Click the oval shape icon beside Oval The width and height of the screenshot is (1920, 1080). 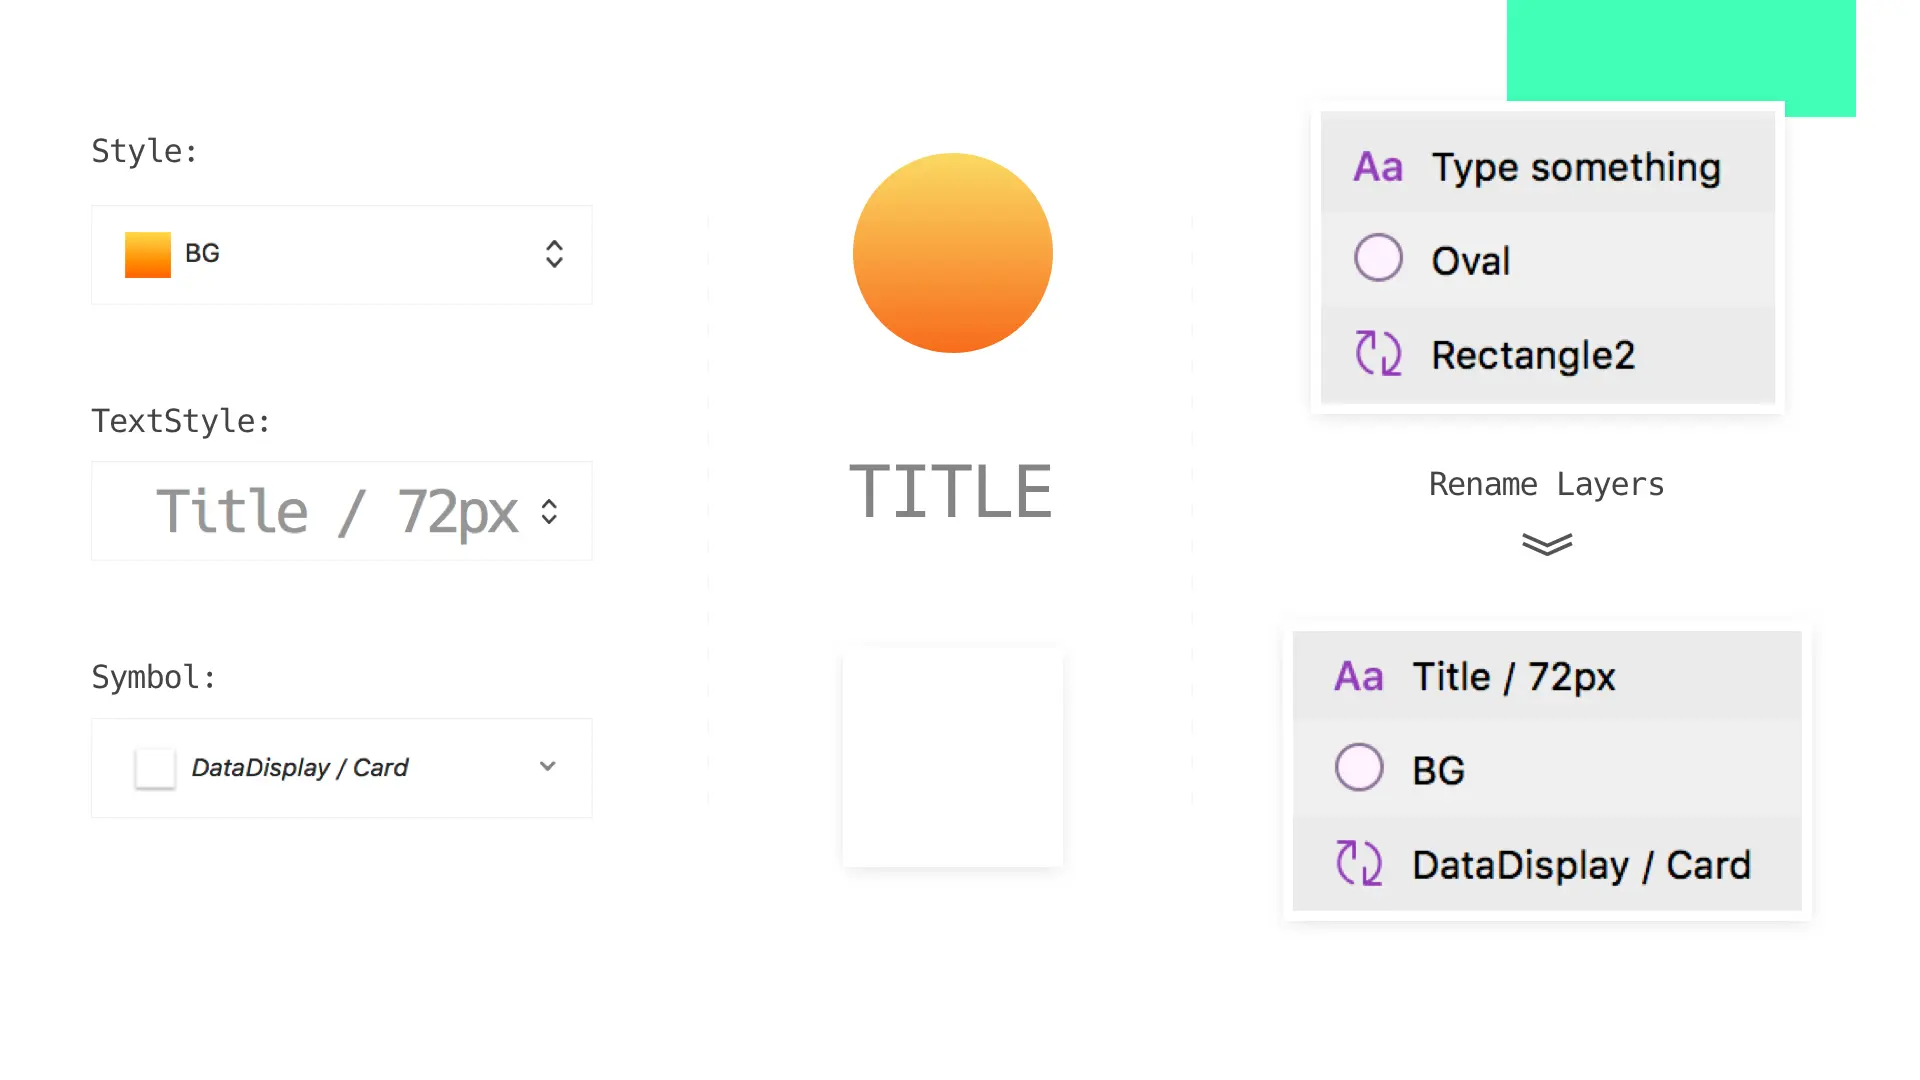[1378, 258]
